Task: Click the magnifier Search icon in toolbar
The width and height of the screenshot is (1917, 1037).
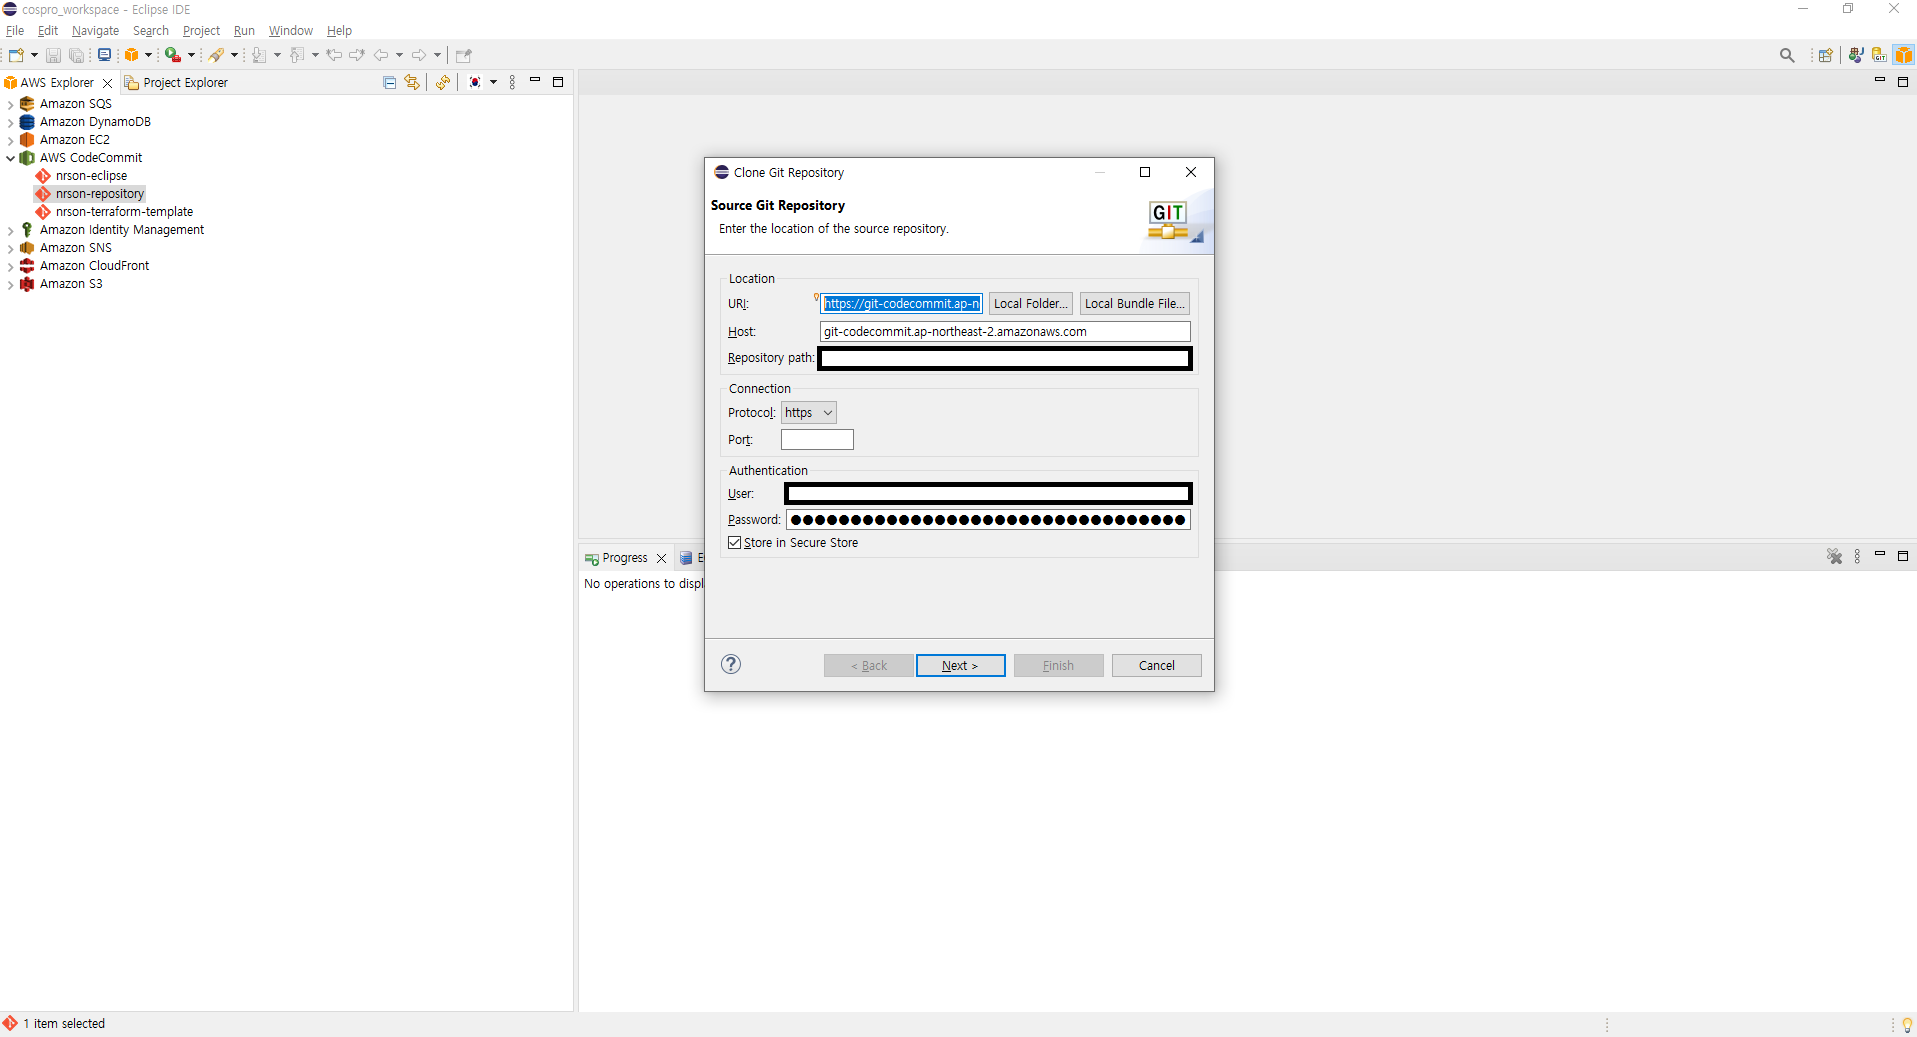Action: [x=1787, y=55]
